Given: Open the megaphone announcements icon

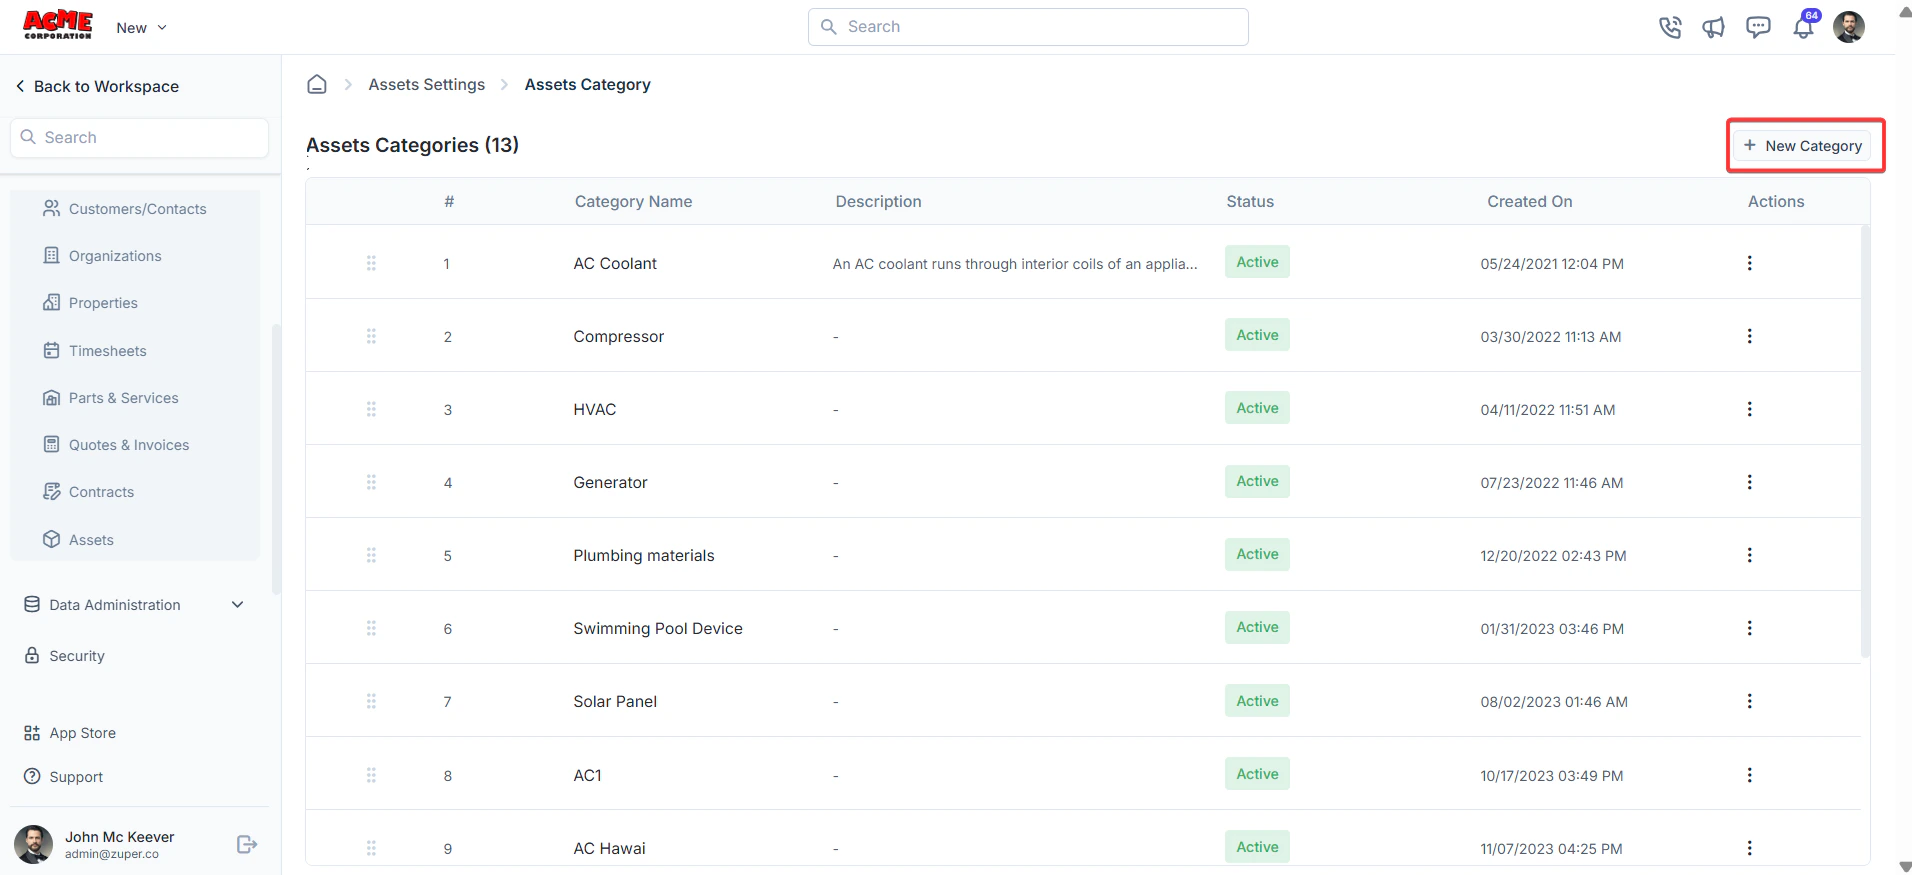Looking at the screenshot, I should (x=1714, y=27).
